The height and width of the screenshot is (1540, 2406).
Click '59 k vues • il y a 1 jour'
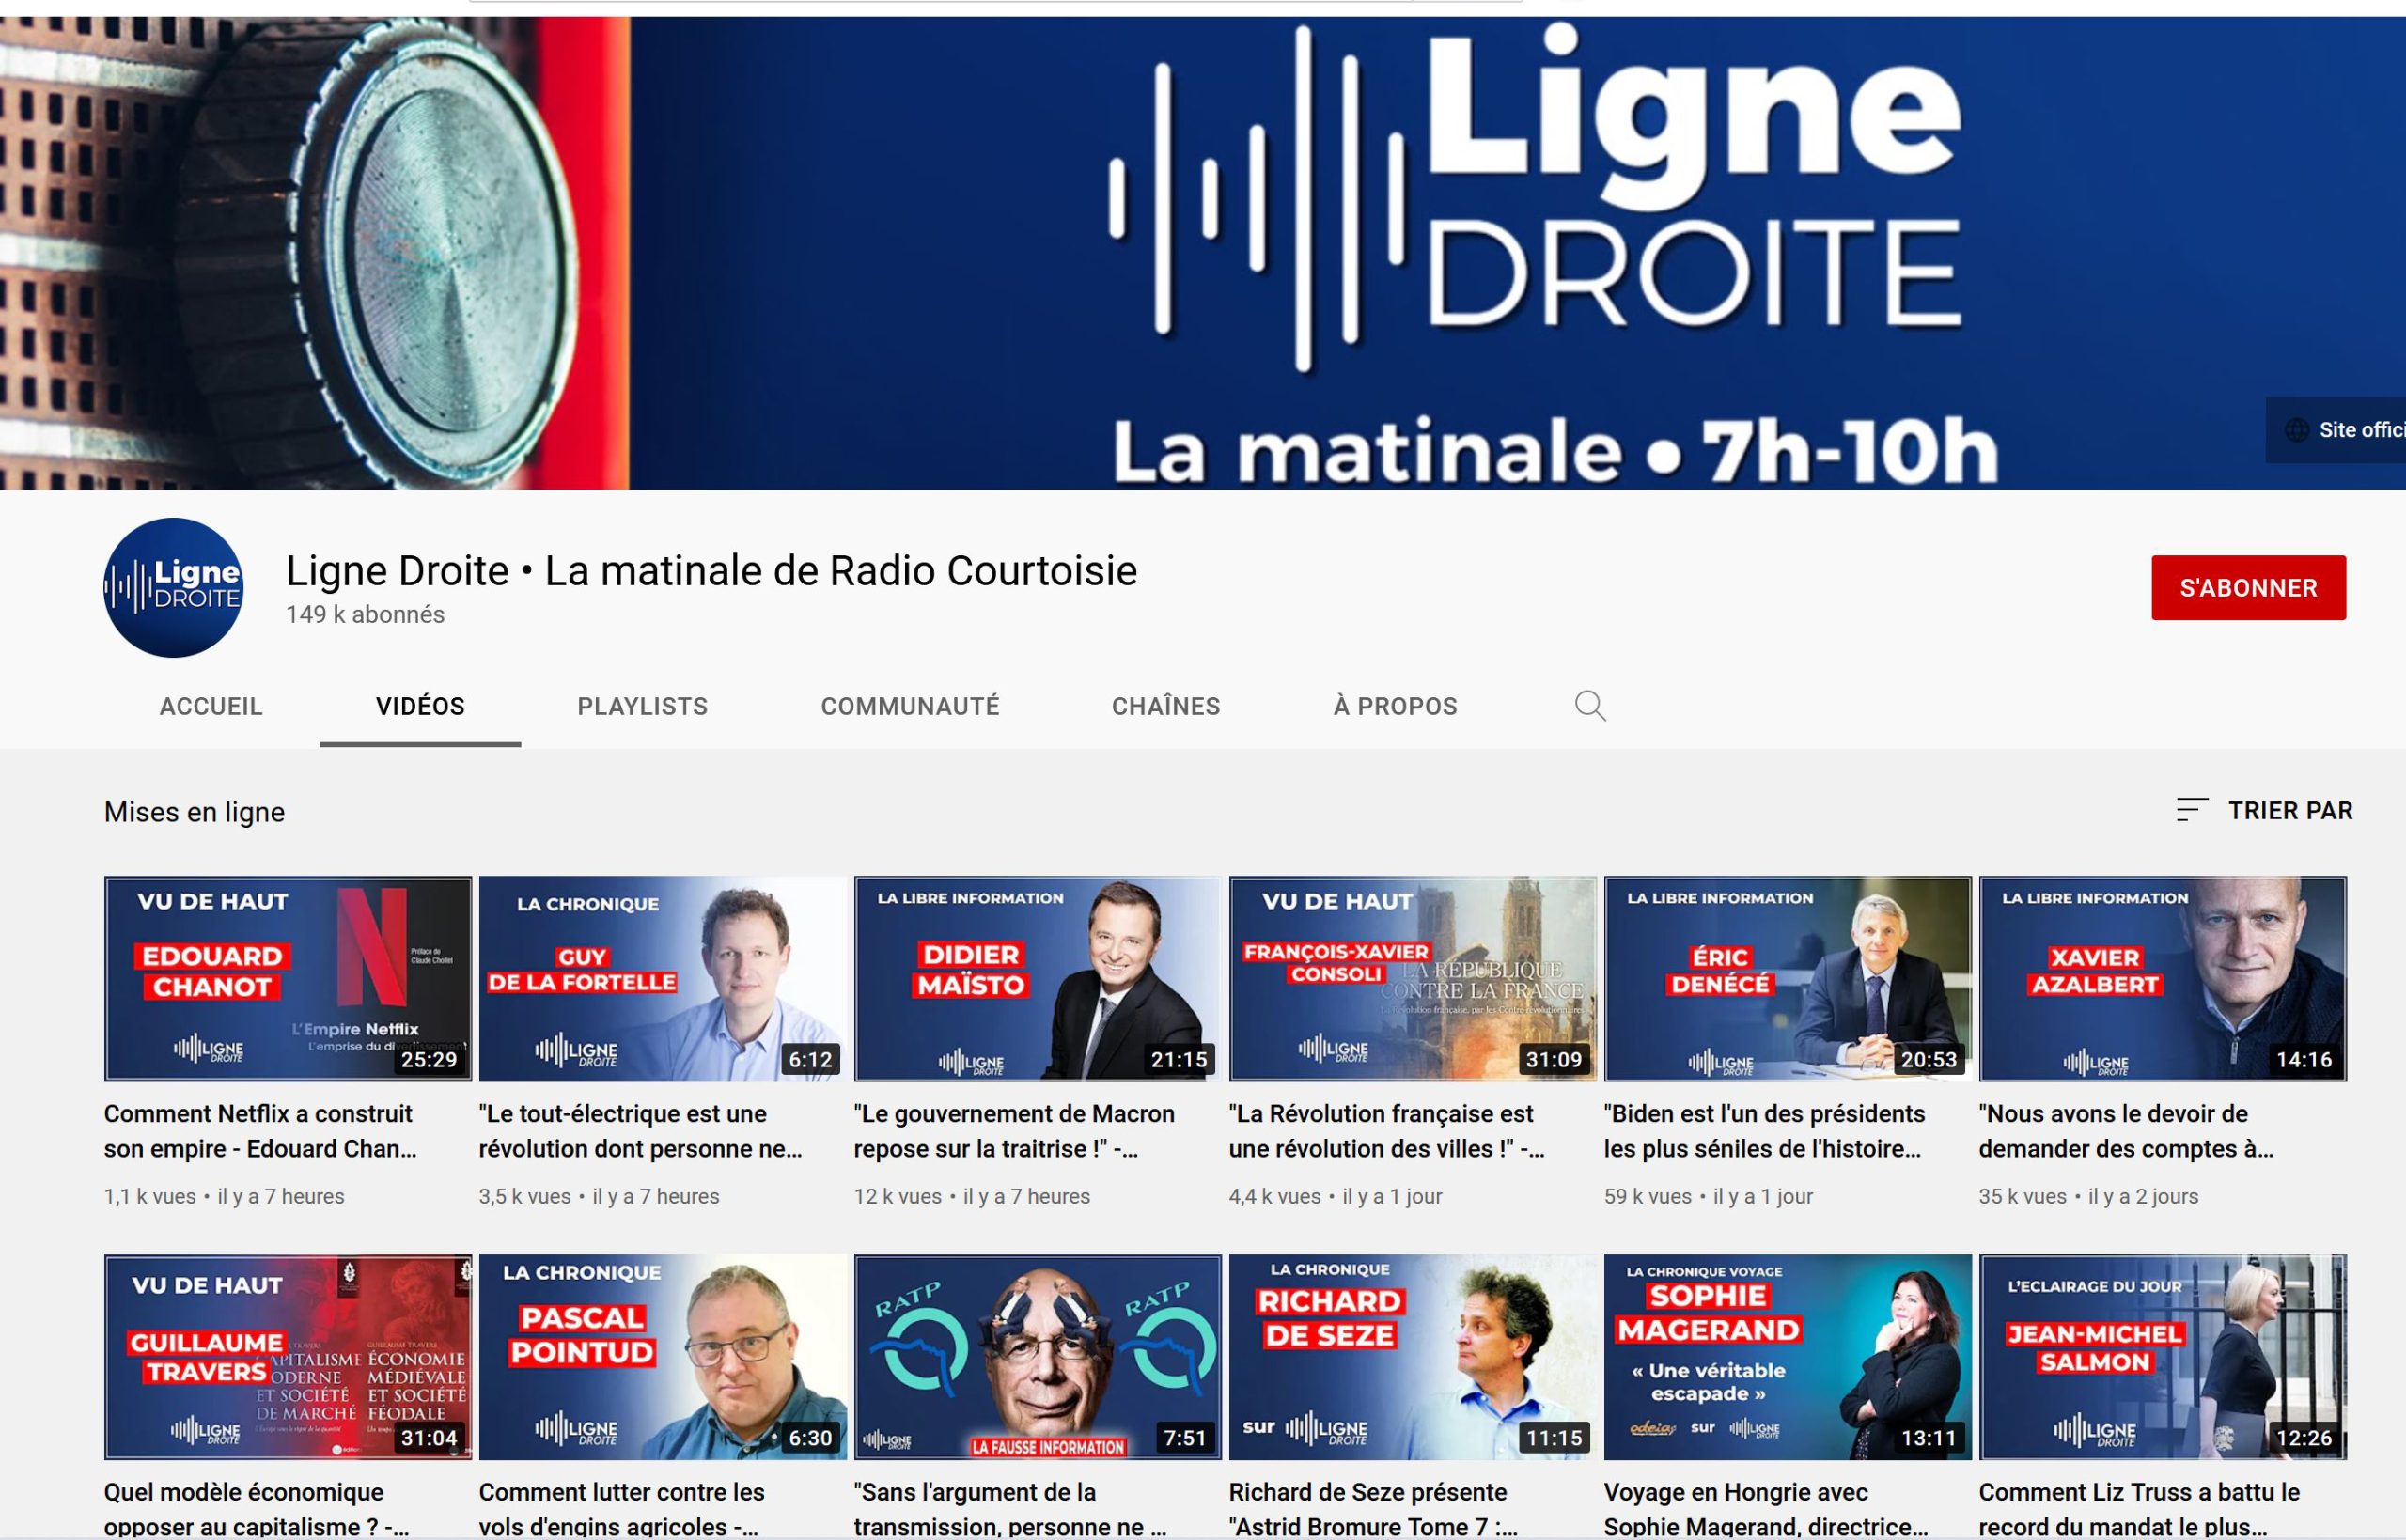point(1708,1196)
